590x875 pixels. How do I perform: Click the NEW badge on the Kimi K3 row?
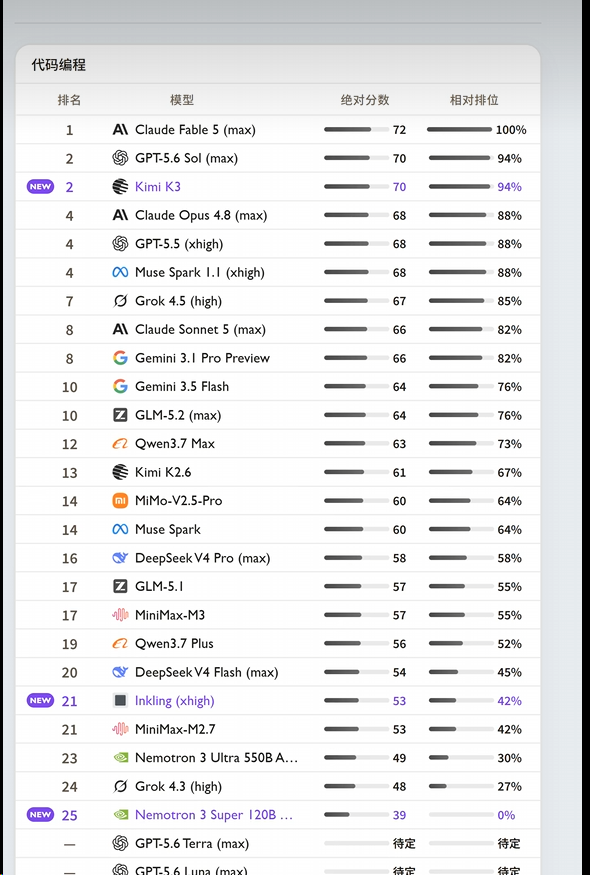click(40, 186)
